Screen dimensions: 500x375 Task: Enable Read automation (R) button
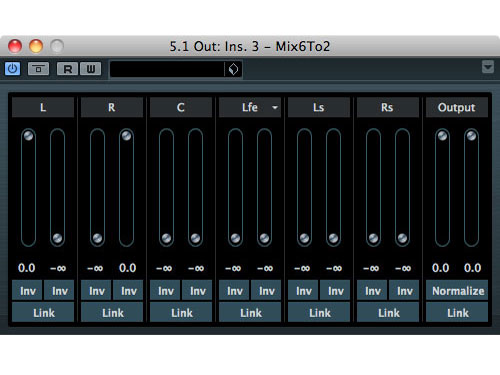tap(67, 69)
